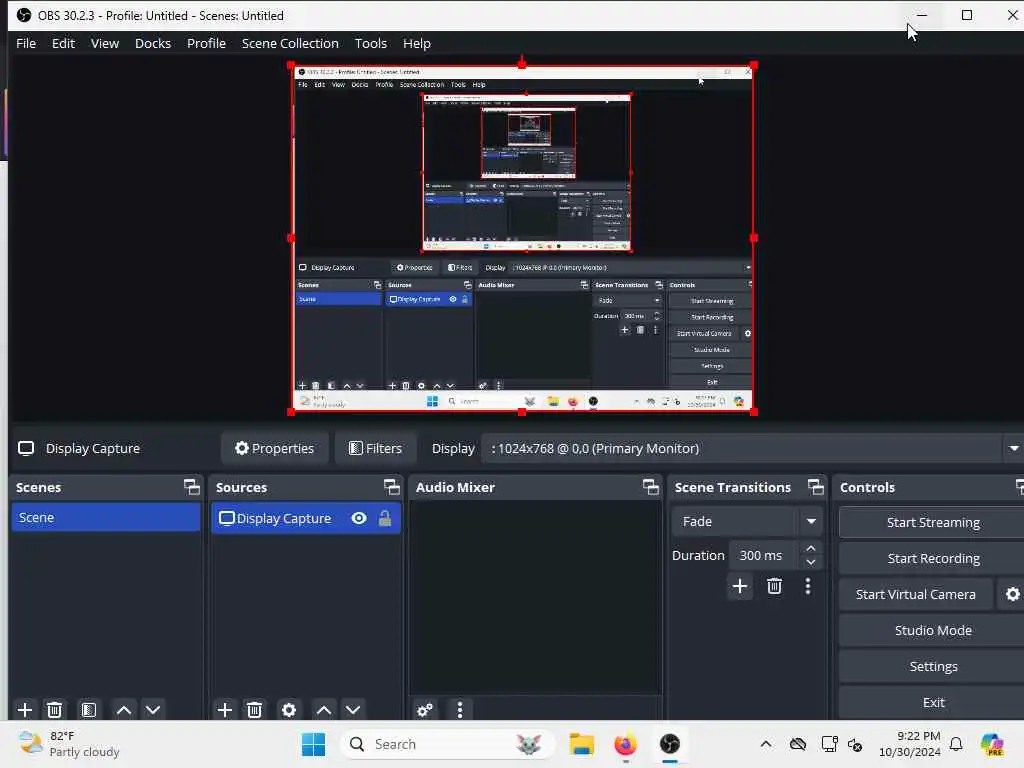Open source Filters button in toolbar
This screenshot has height=768, width=1024.
pos(376,449)
